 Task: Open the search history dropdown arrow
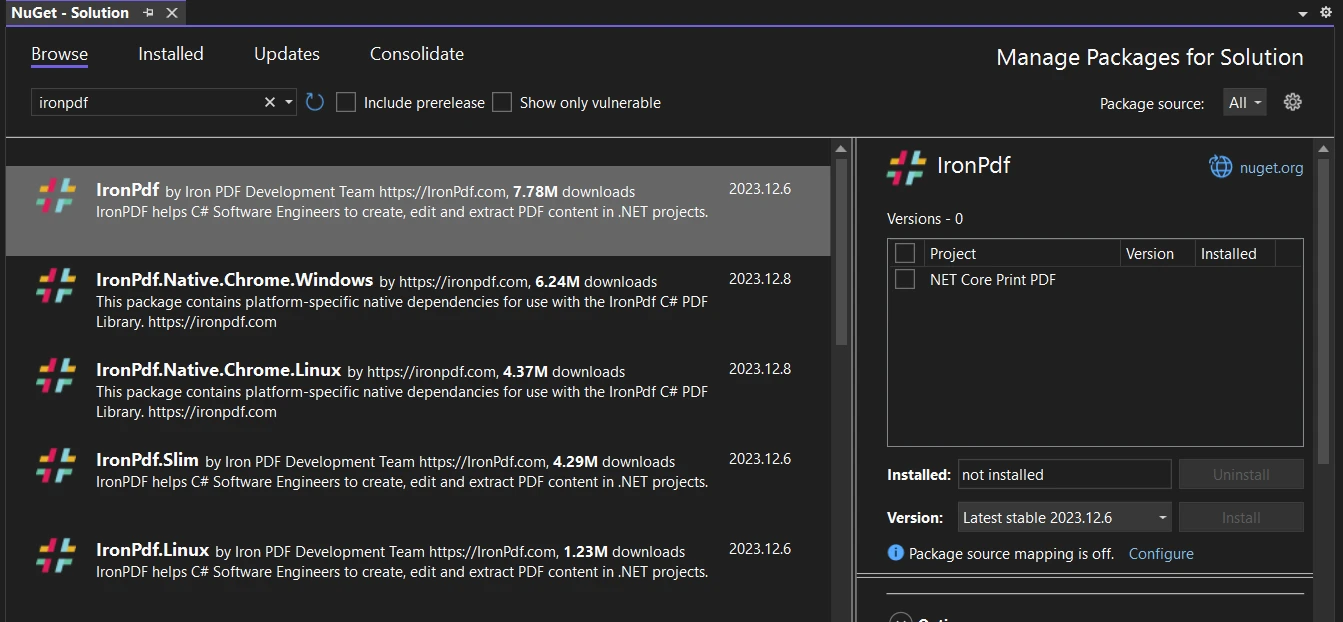(x=289, y=102)
